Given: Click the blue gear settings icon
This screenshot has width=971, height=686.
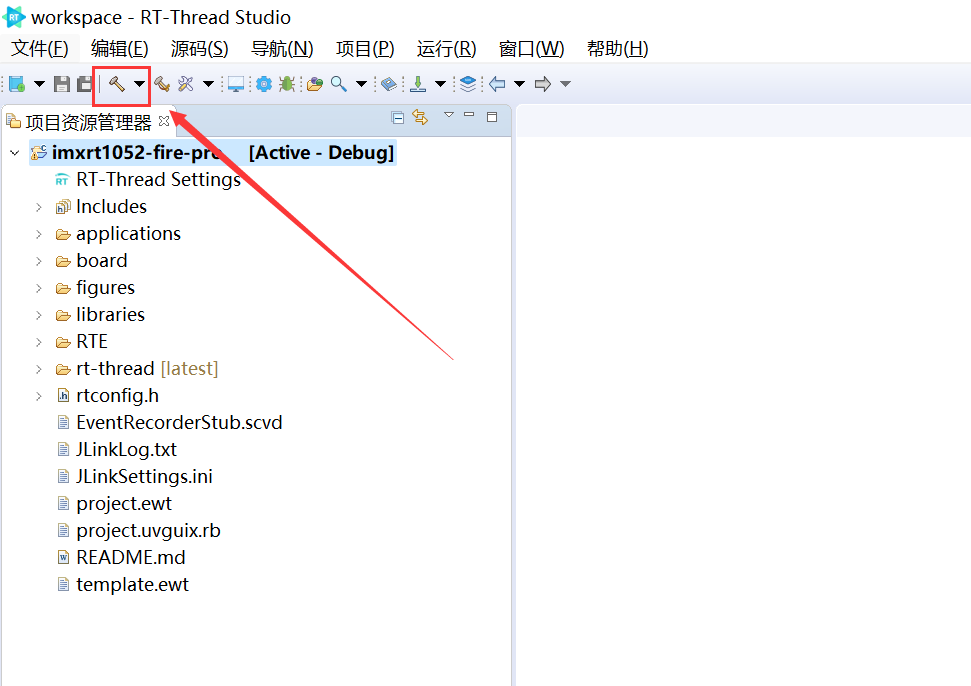Looking at the screenshot, I should [x=263, y=84].
